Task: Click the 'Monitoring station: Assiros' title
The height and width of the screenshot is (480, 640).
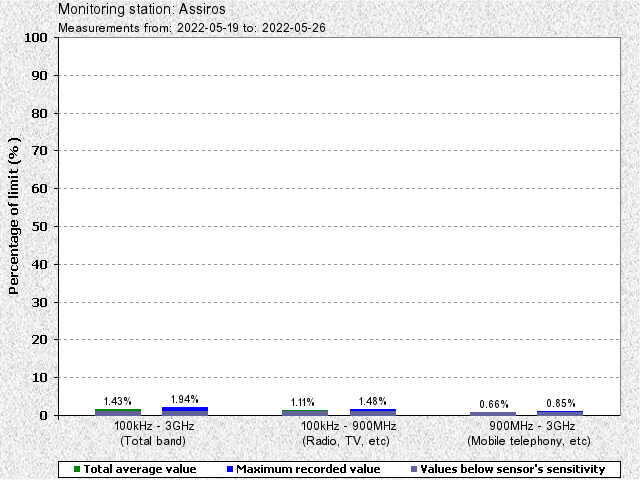Action: 135,10
